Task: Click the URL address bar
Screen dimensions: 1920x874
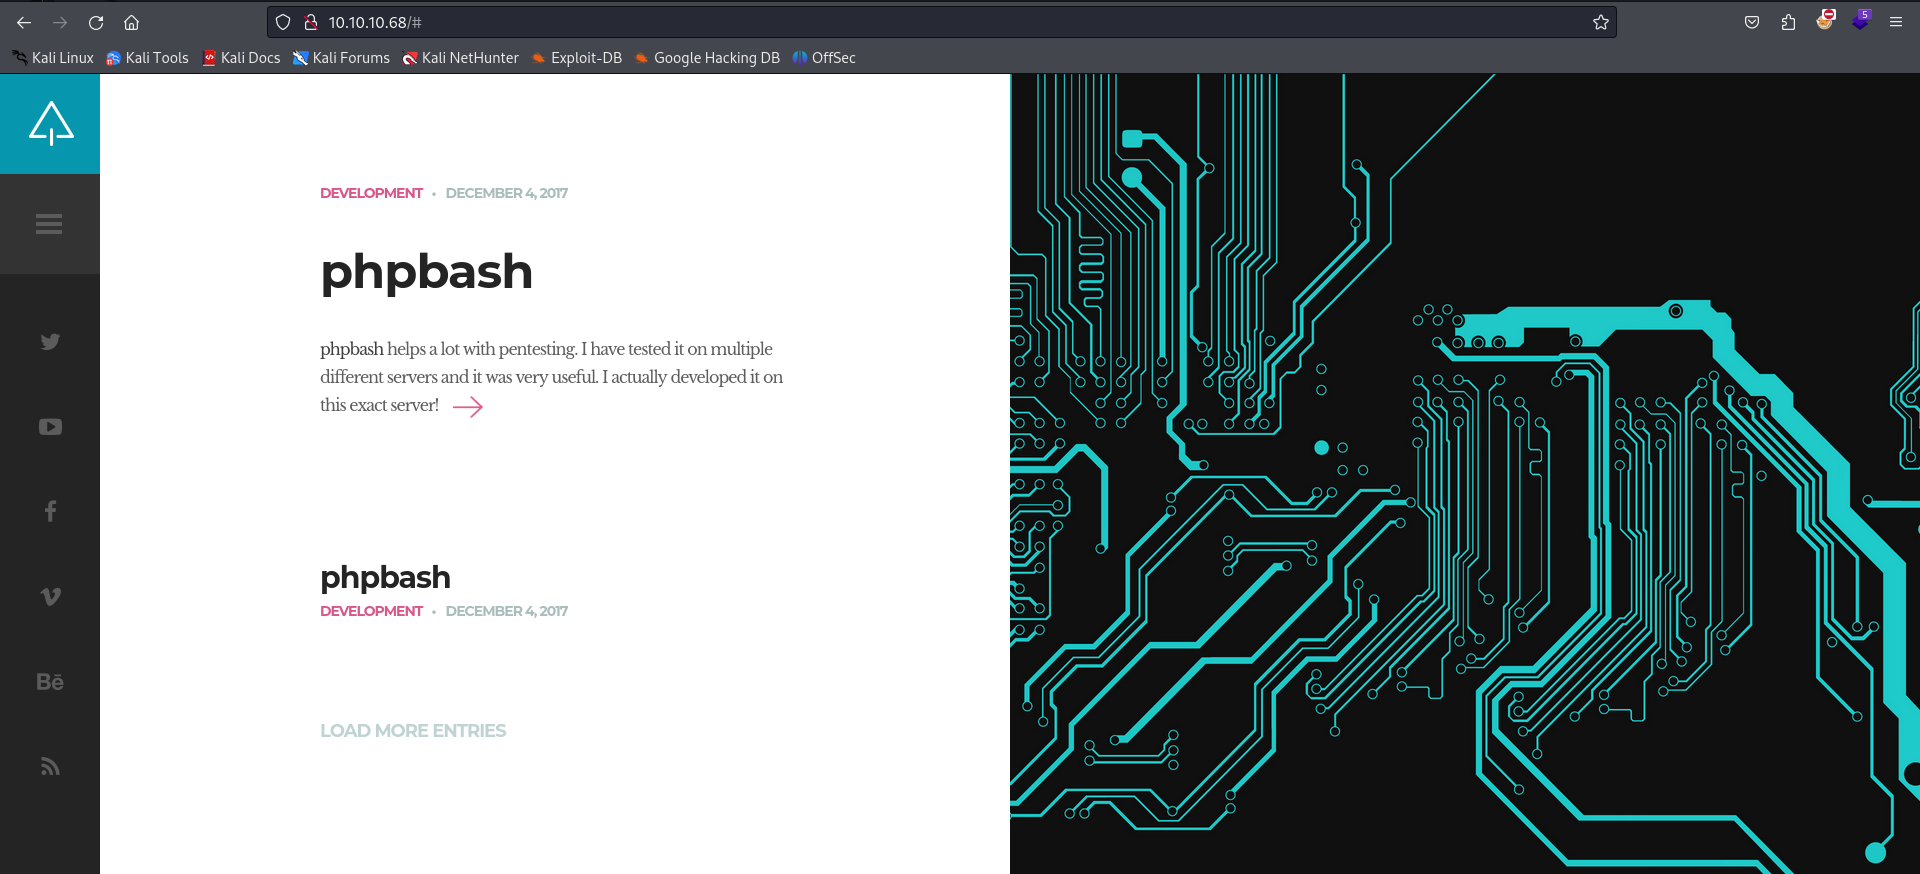Action: pyautogui.click(x=900, y=22)
